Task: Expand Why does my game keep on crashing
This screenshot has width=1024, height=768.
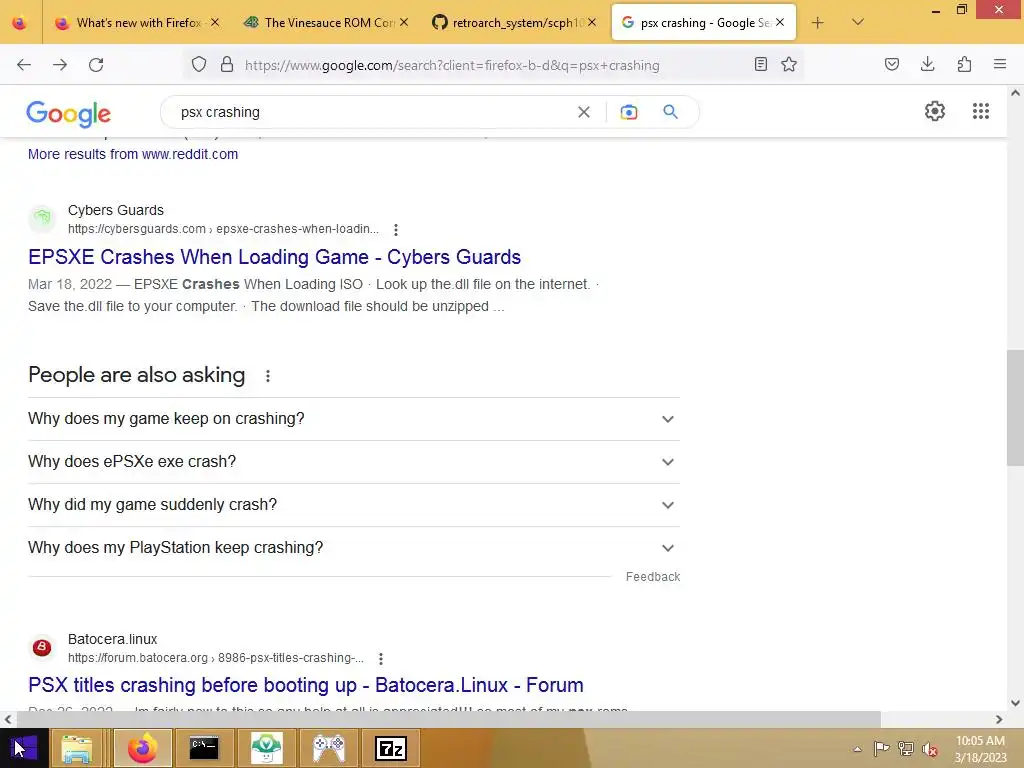Action: pyautogui.click(x=353, y=419)
